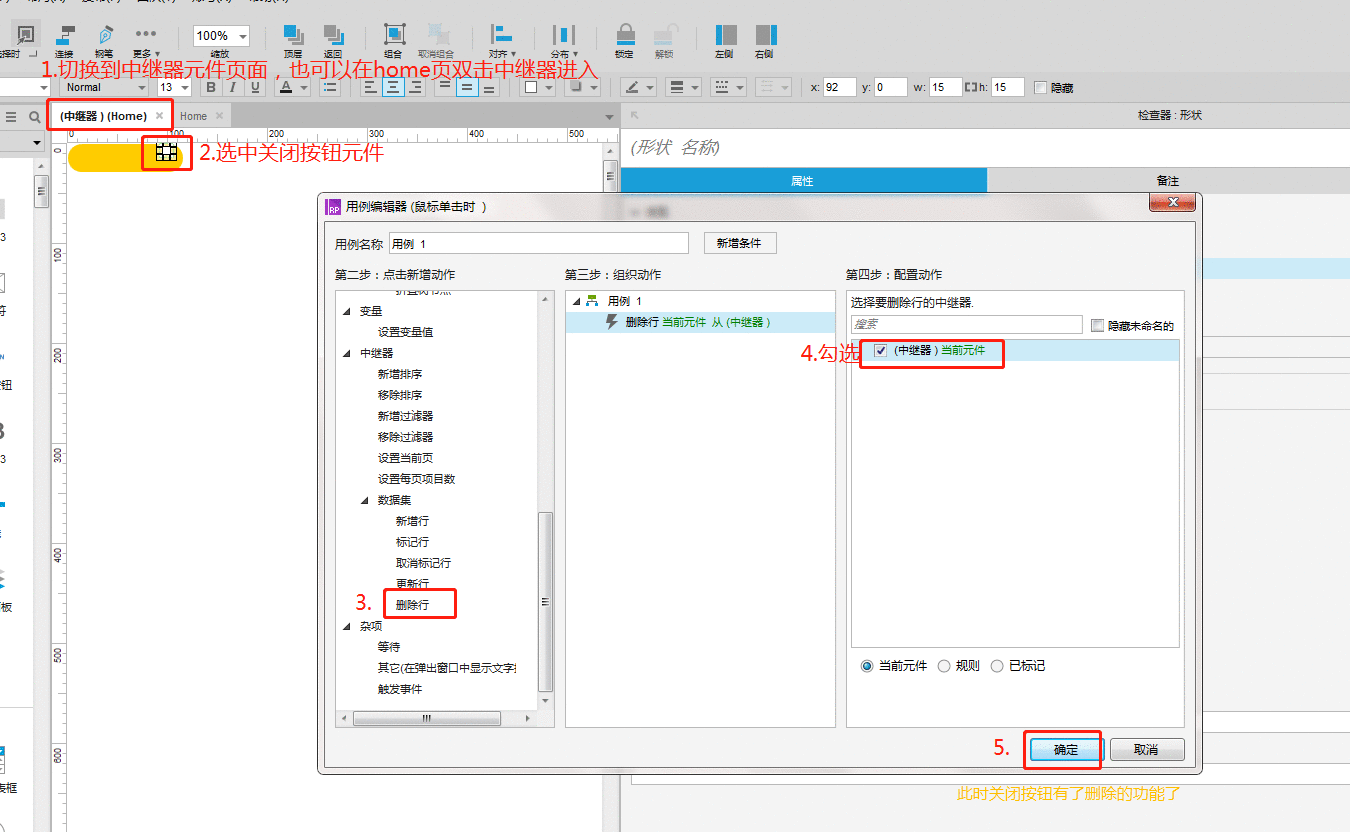Toggle the 隐藏未命名的 checkbox
Screen dimensions: 1350x832
click(1098, 325)
